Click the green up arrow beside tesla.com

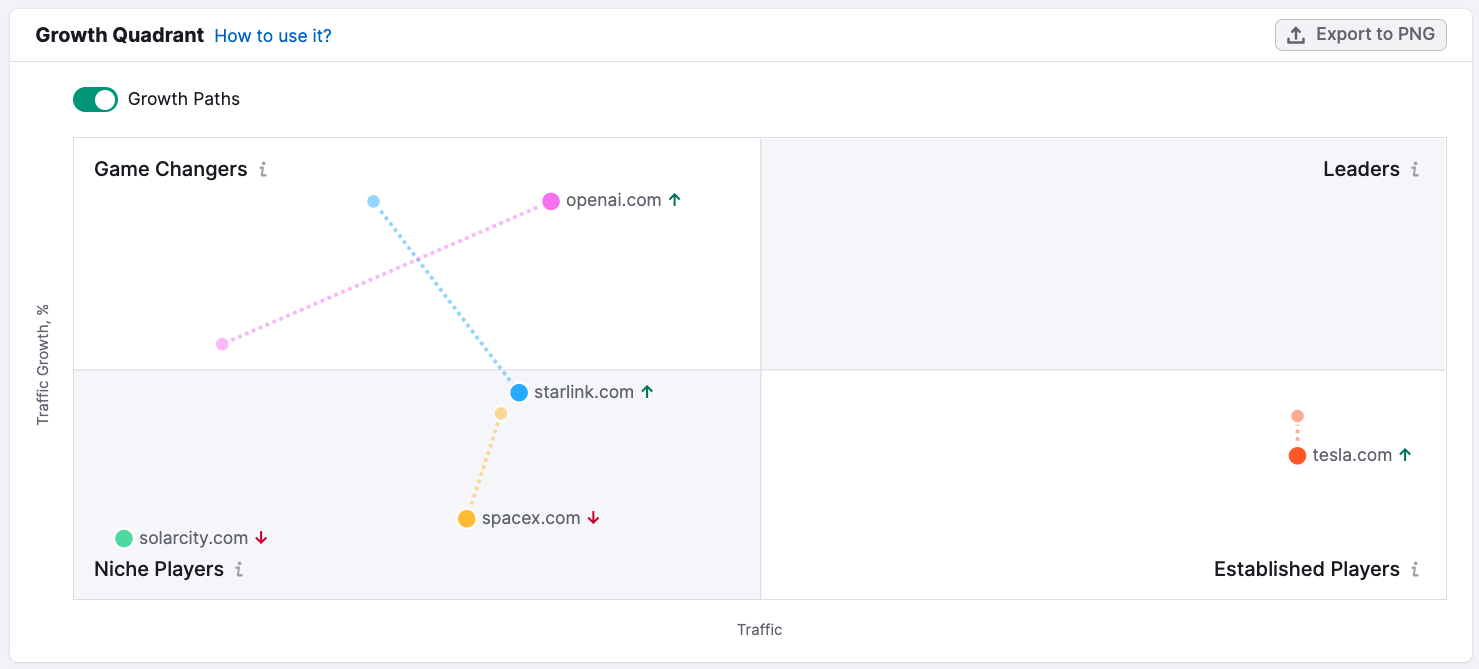point(1405,455)
